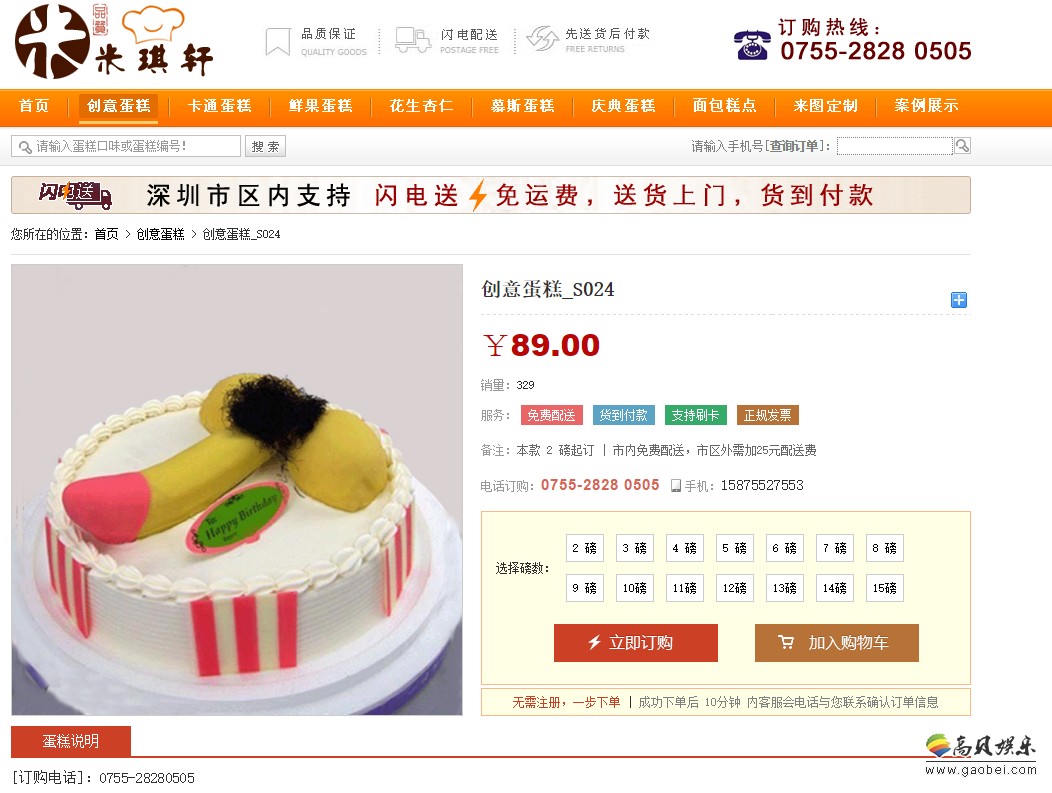Click the 米琪轩 site logo
The width and height of the screenshot is (1052, 793).
coord(114,42)
